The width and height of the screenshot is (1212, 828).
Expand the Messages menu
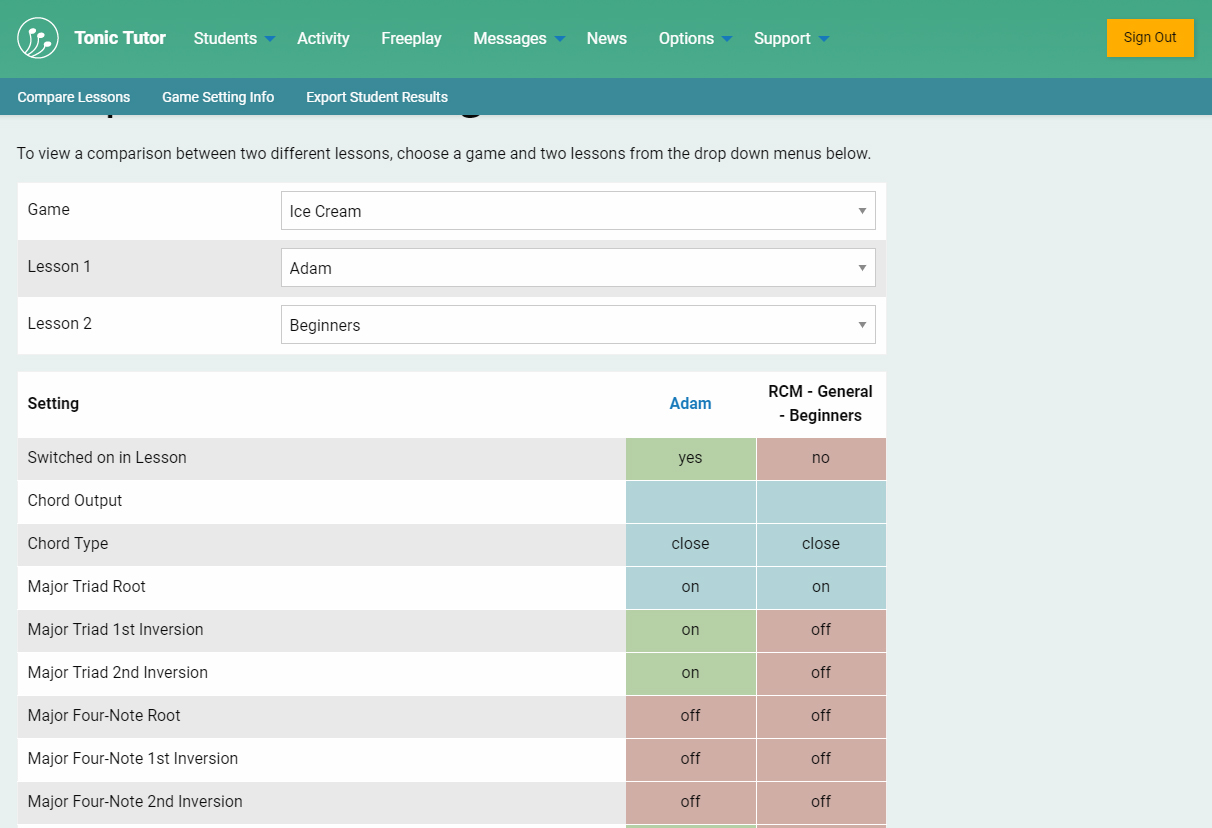coord(518,39)
